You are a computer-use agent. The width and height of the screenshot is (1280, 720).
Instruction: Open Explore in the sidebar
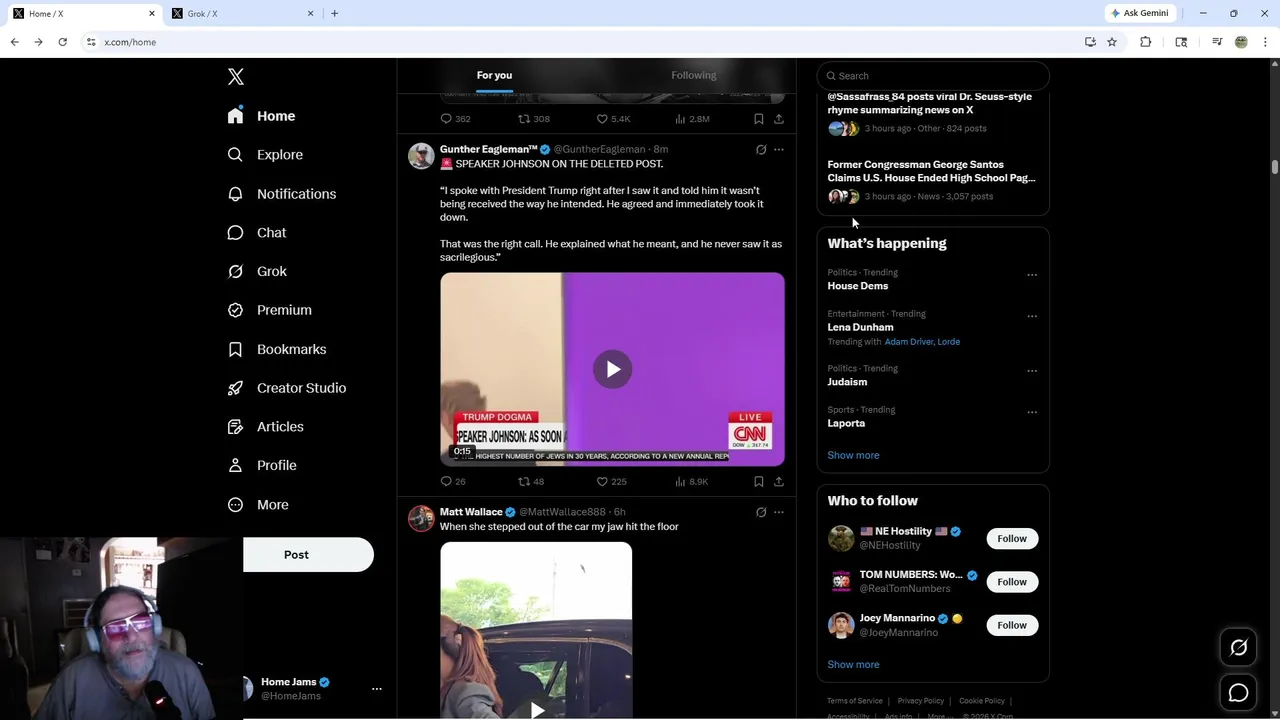click(x=265, y=155)
